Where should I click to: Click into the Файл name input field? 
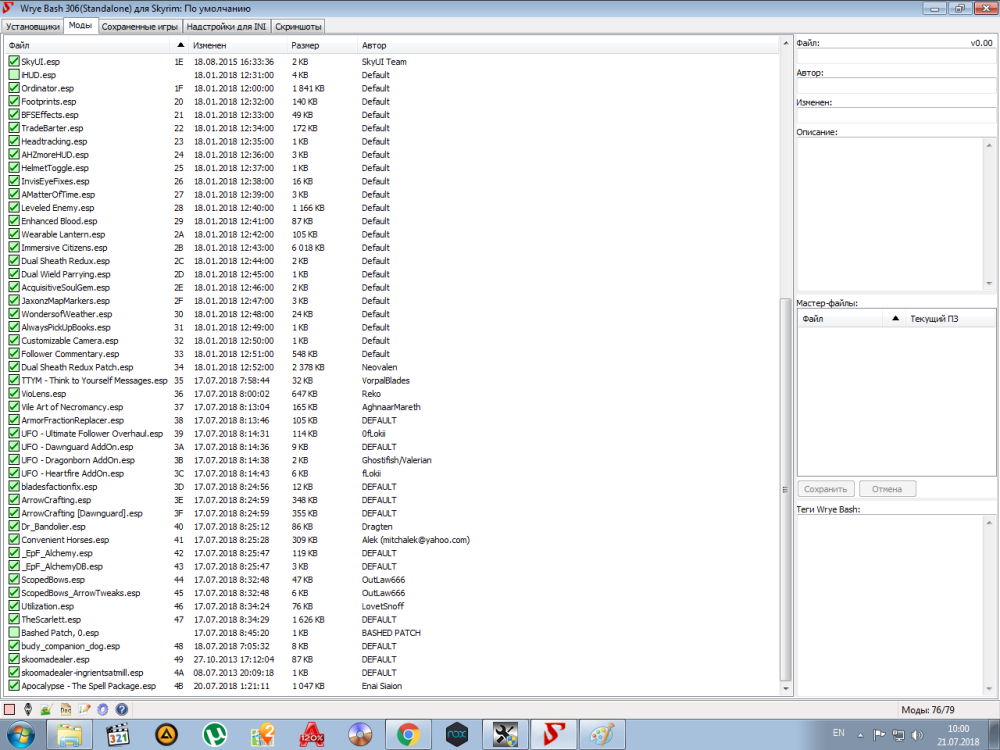click(x=895, y=56)
